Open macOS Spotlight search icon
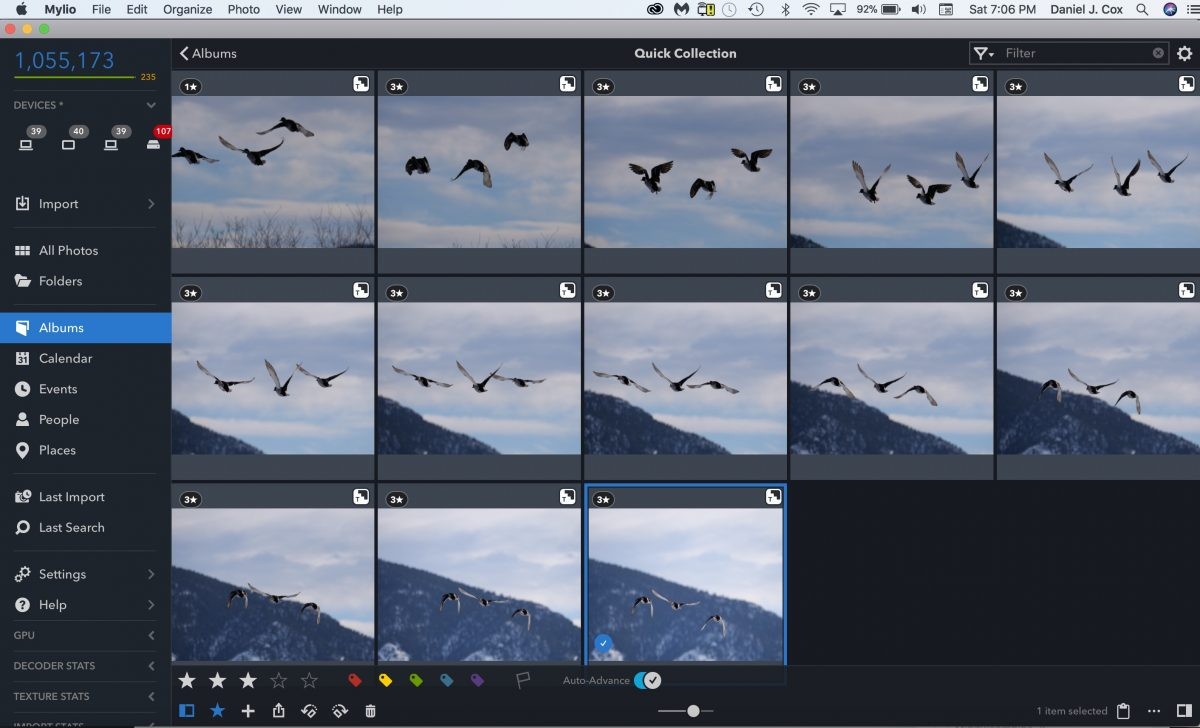This screenshot has width=1200, height=728. pyautogui.click(x=1143, y=9)
